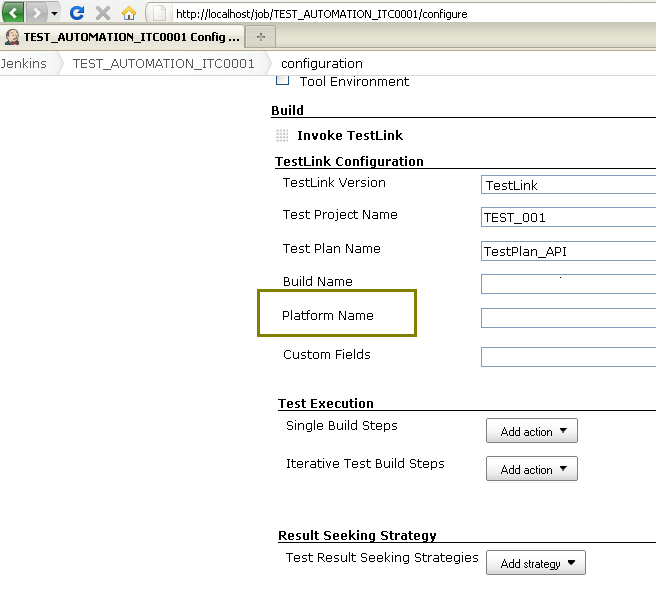
Task: Open the TestLink Version combo box
Action: coord(568,185)
